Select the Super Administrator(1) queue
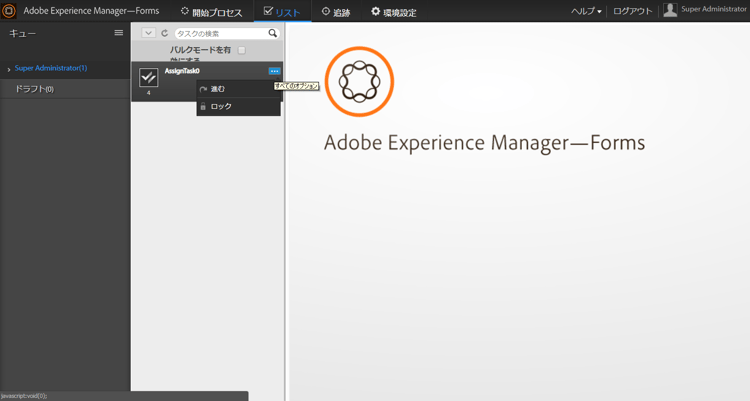 coord(51,68)
